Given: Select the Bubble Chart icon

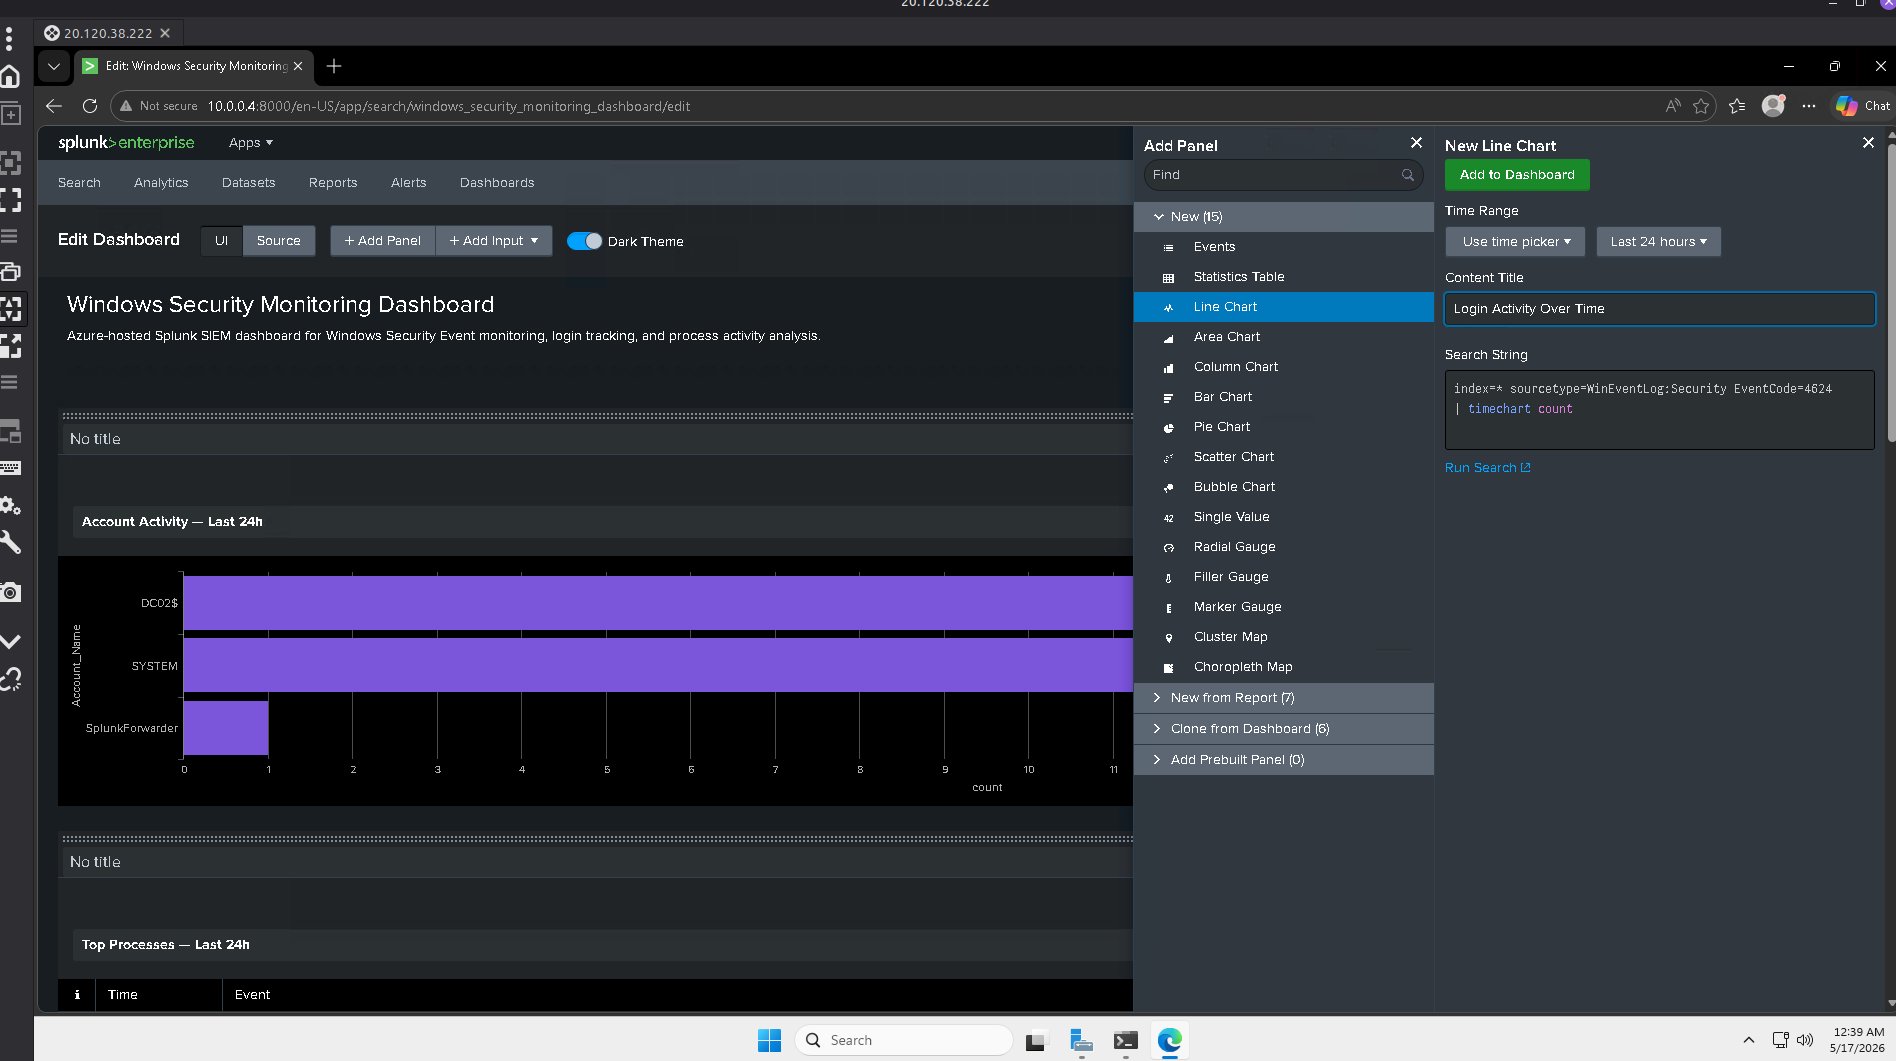Looking at the screenshot, I should (x=1168, y=488).
